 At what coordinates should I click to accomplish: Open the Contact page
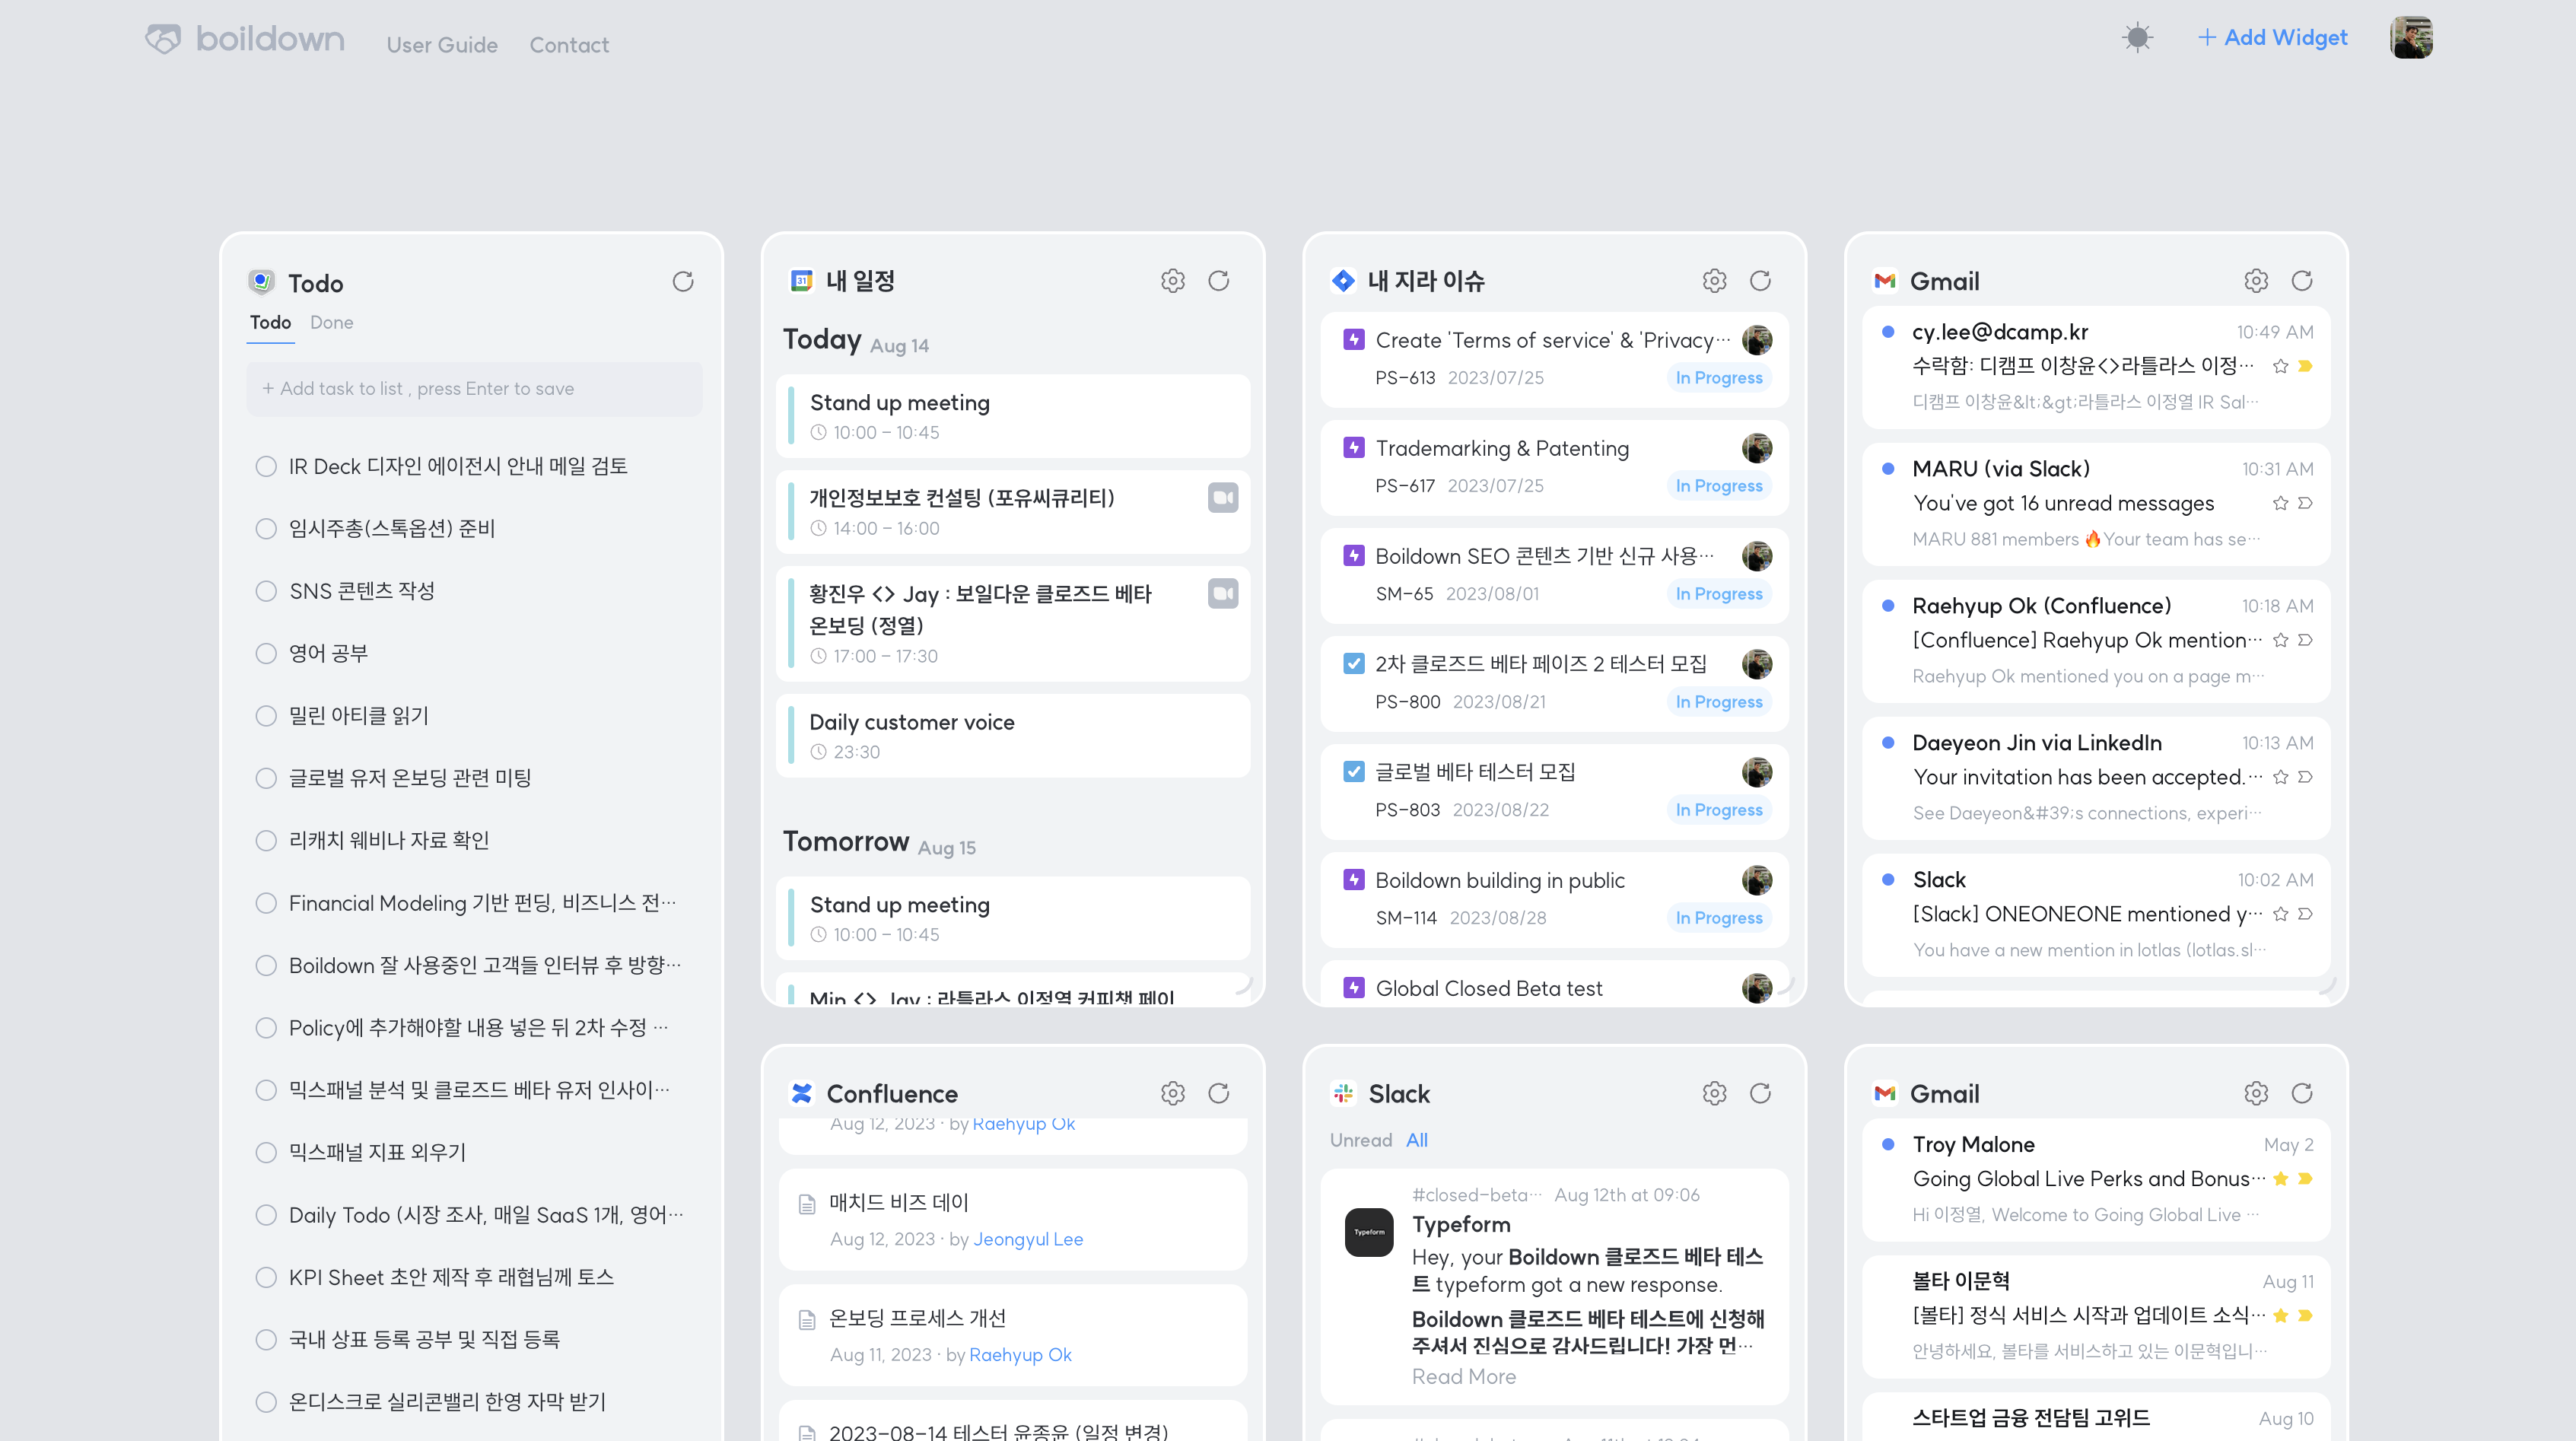coord(569,45)
